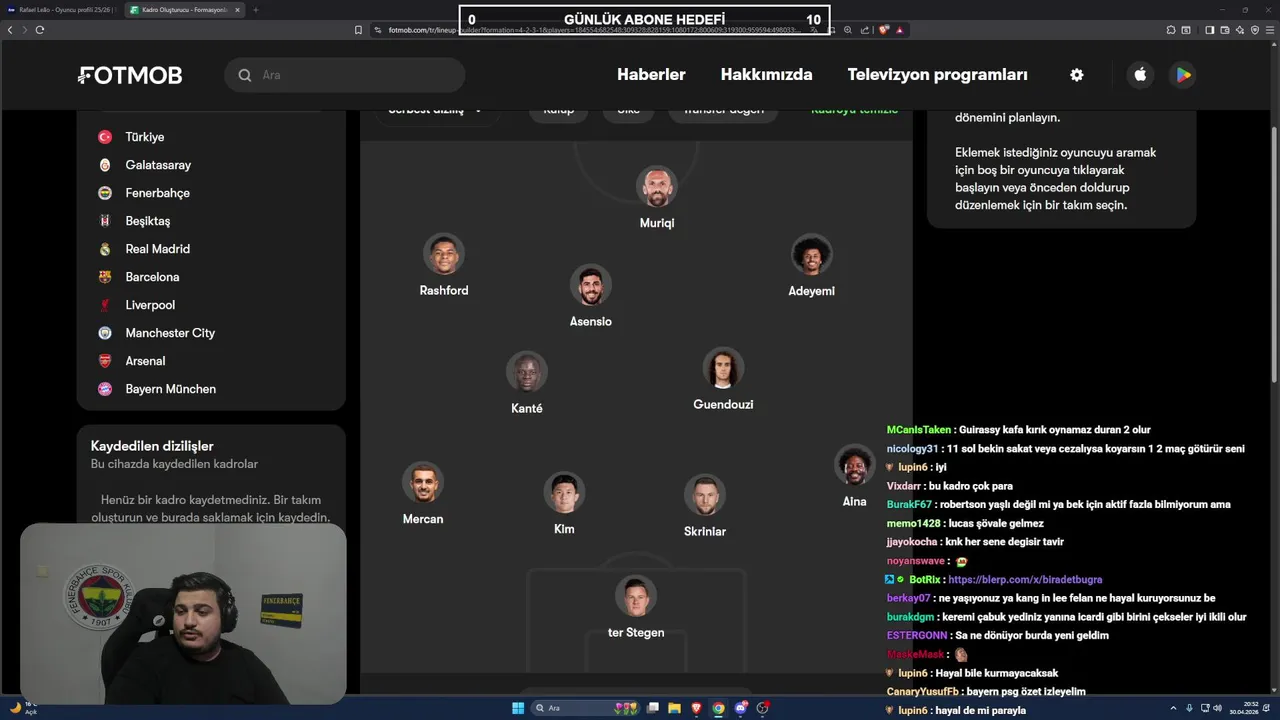Show hidden system tray icons chevron
Viewport: 1280px width, 720px height.
click(1174, 708)
